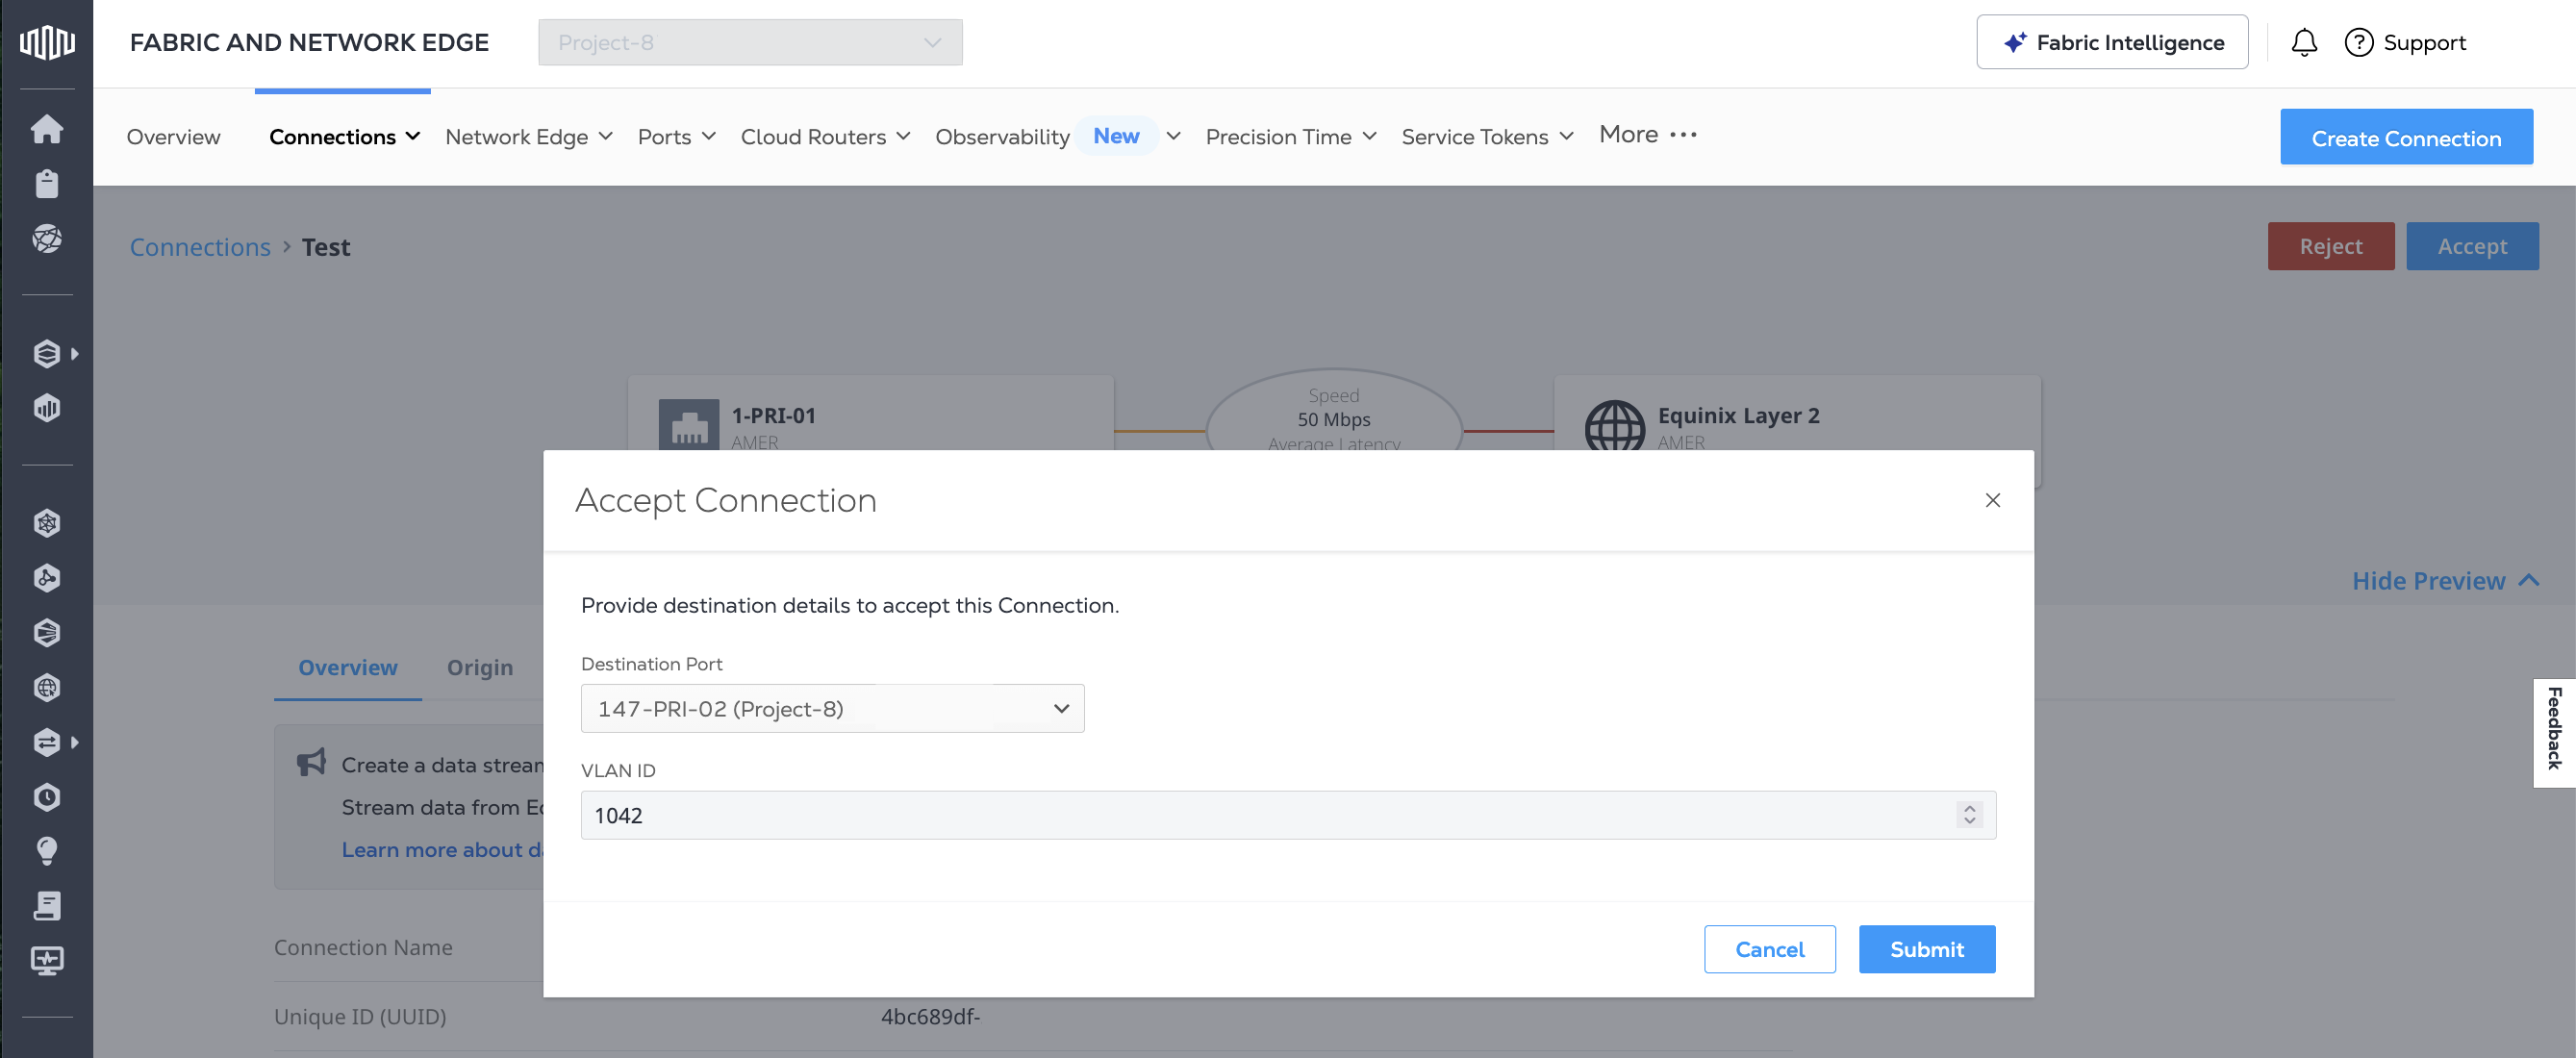Open the Cloud Routers menu

tap(825, 137)
